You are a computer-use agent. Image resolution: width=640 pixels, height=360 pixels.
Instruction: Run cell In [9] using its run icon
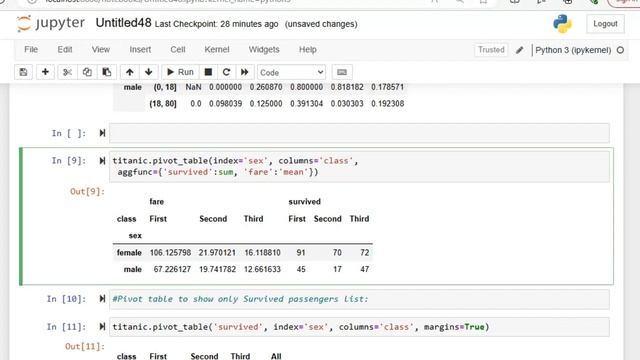(102, 161)
